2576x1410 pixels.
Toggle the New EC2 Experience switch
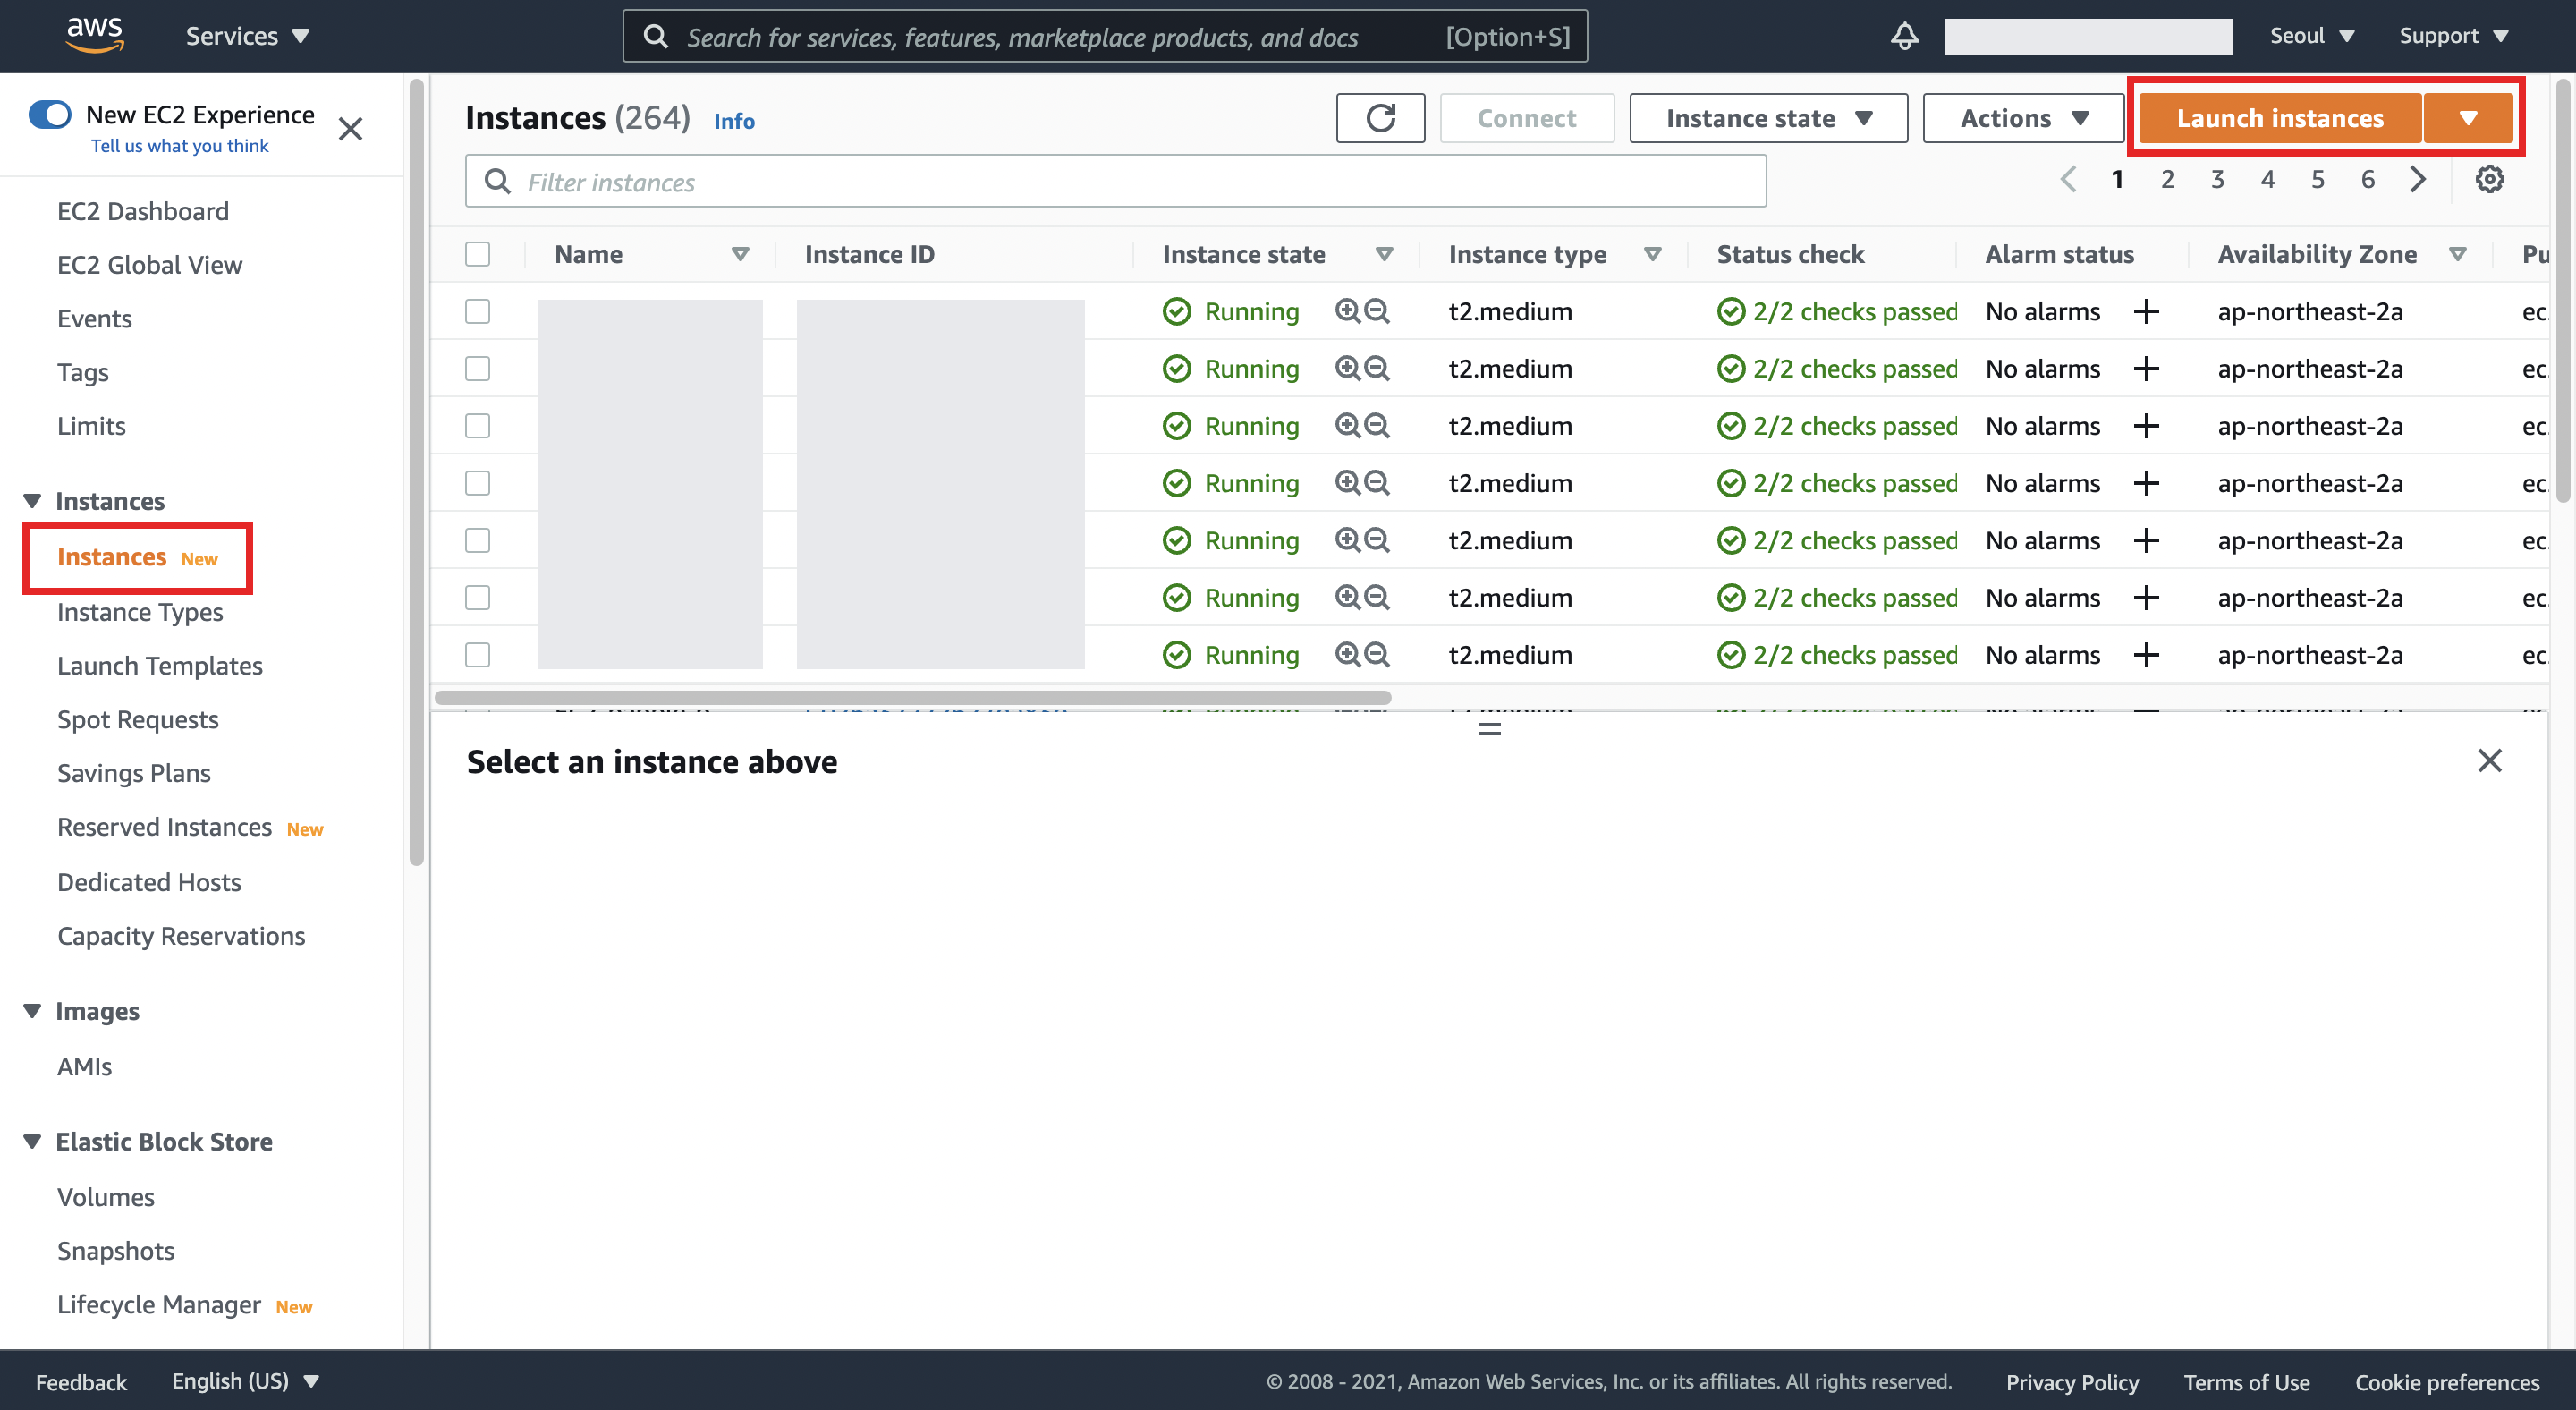[50, 115]
